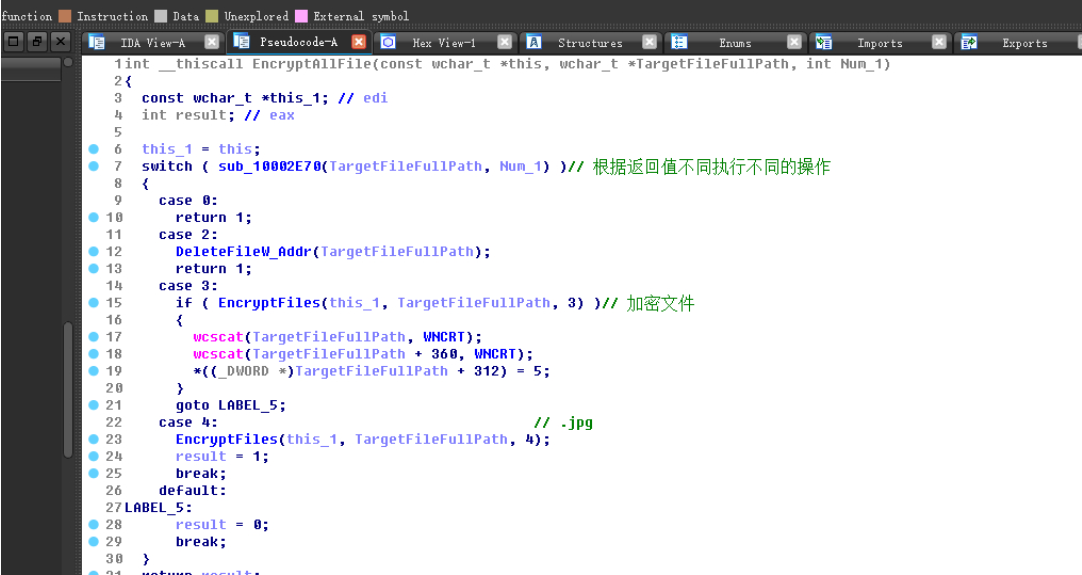The image size is (1082, 575).
Task: Click the Data legend color swatch
Action: coord(160,16)
